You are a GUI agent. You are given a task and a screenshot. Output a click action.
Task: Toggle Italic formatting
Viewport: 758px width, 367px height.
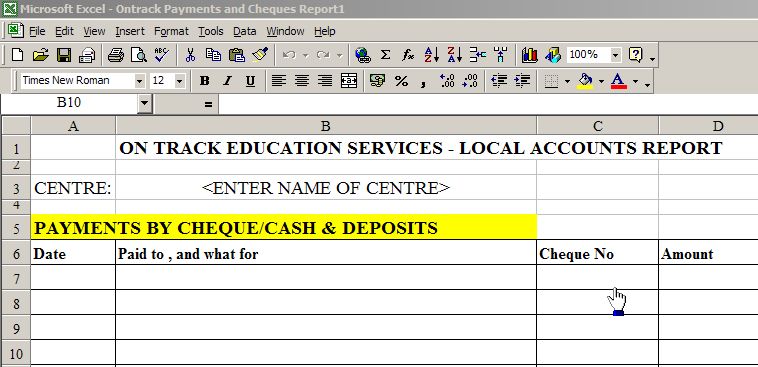tap(227, 81)
